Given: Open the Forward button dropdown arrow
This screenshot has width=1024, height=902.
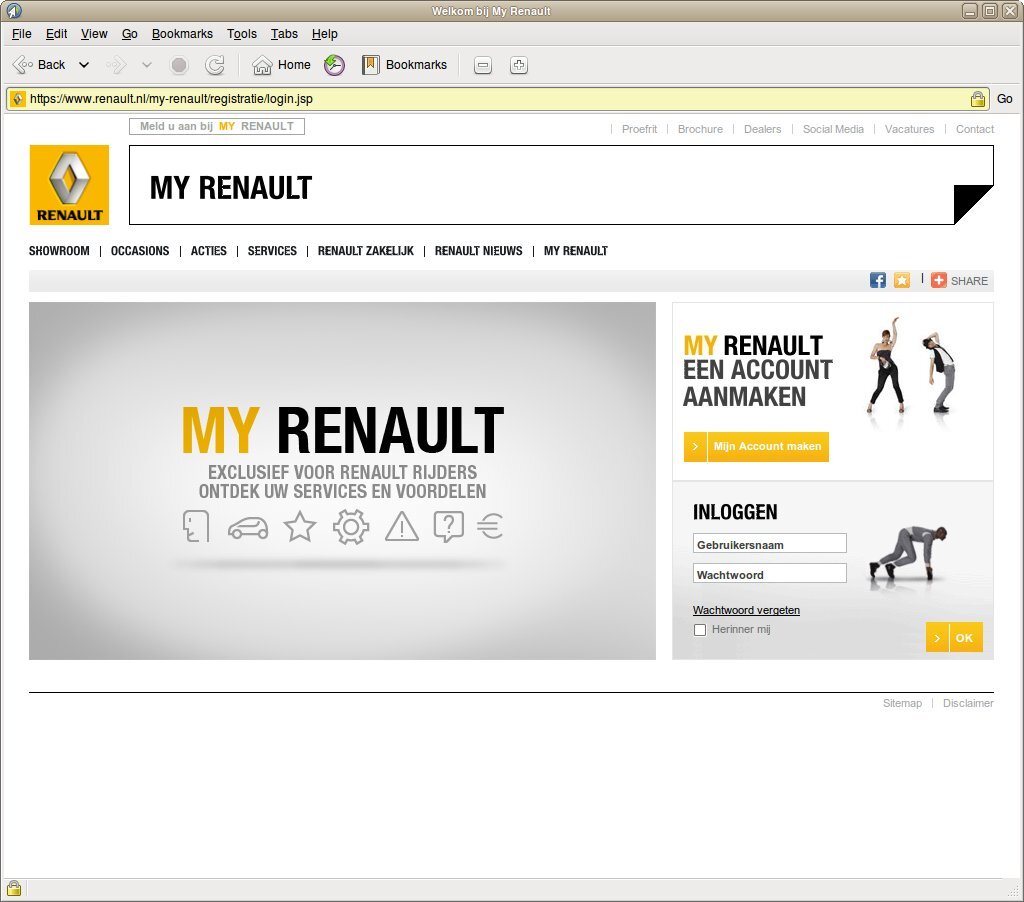Looking at the screenshot, I should click(x=146, y=64).
